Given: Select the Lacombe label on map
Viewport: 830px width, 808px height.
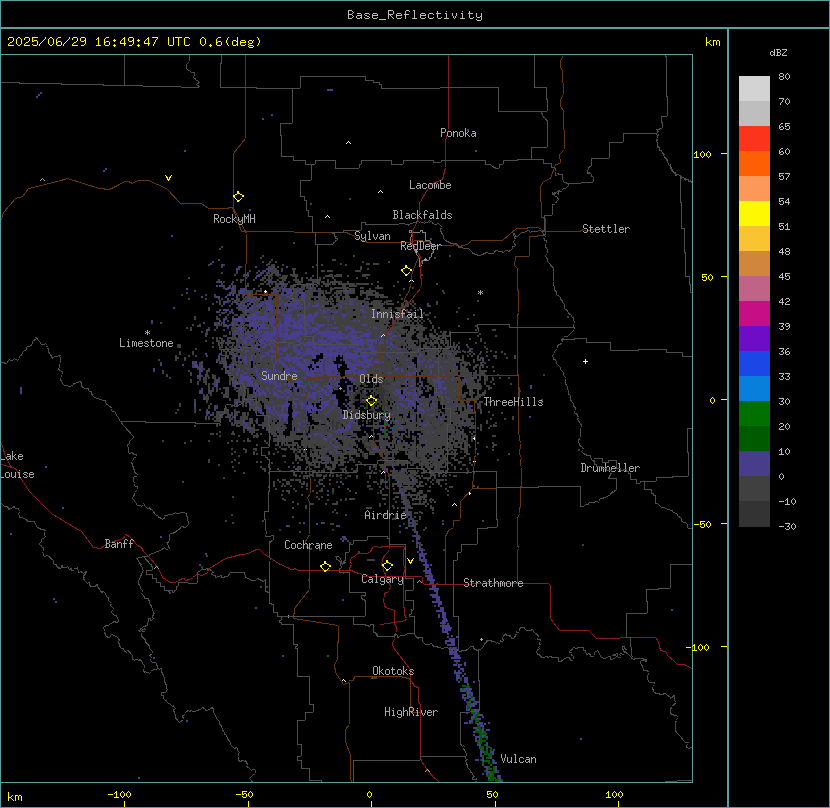Looking at the screenshot, I should [x=430, y=185].
